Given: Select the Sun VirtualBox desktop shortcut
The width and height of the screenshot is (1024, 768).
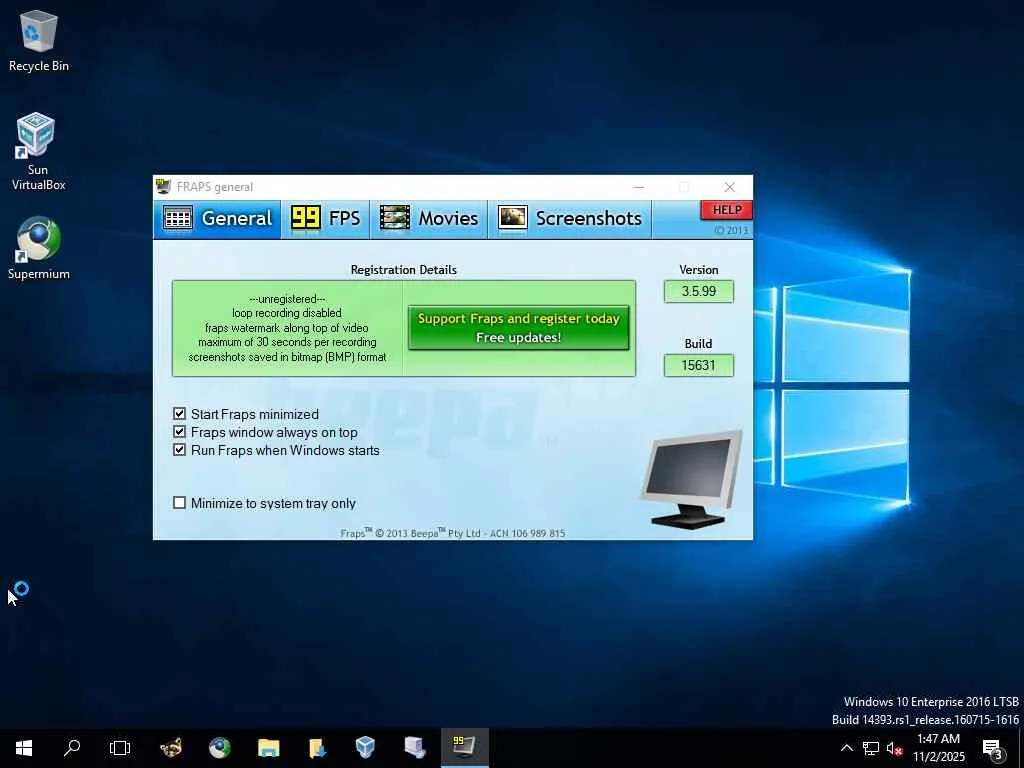Looking at the screenshot, I should pyautogui.click(x=38, y=152).
